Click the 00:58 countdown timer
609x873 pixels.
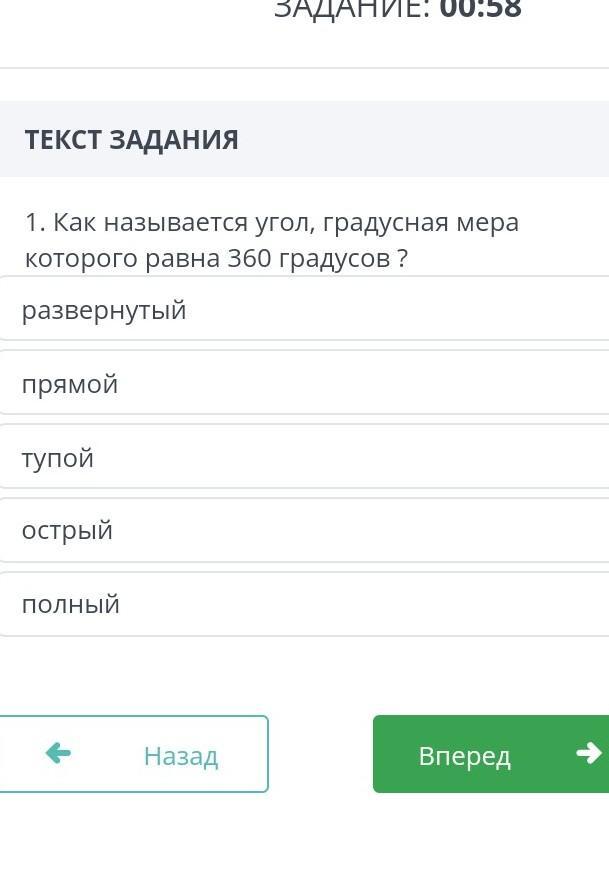[481, 10]
